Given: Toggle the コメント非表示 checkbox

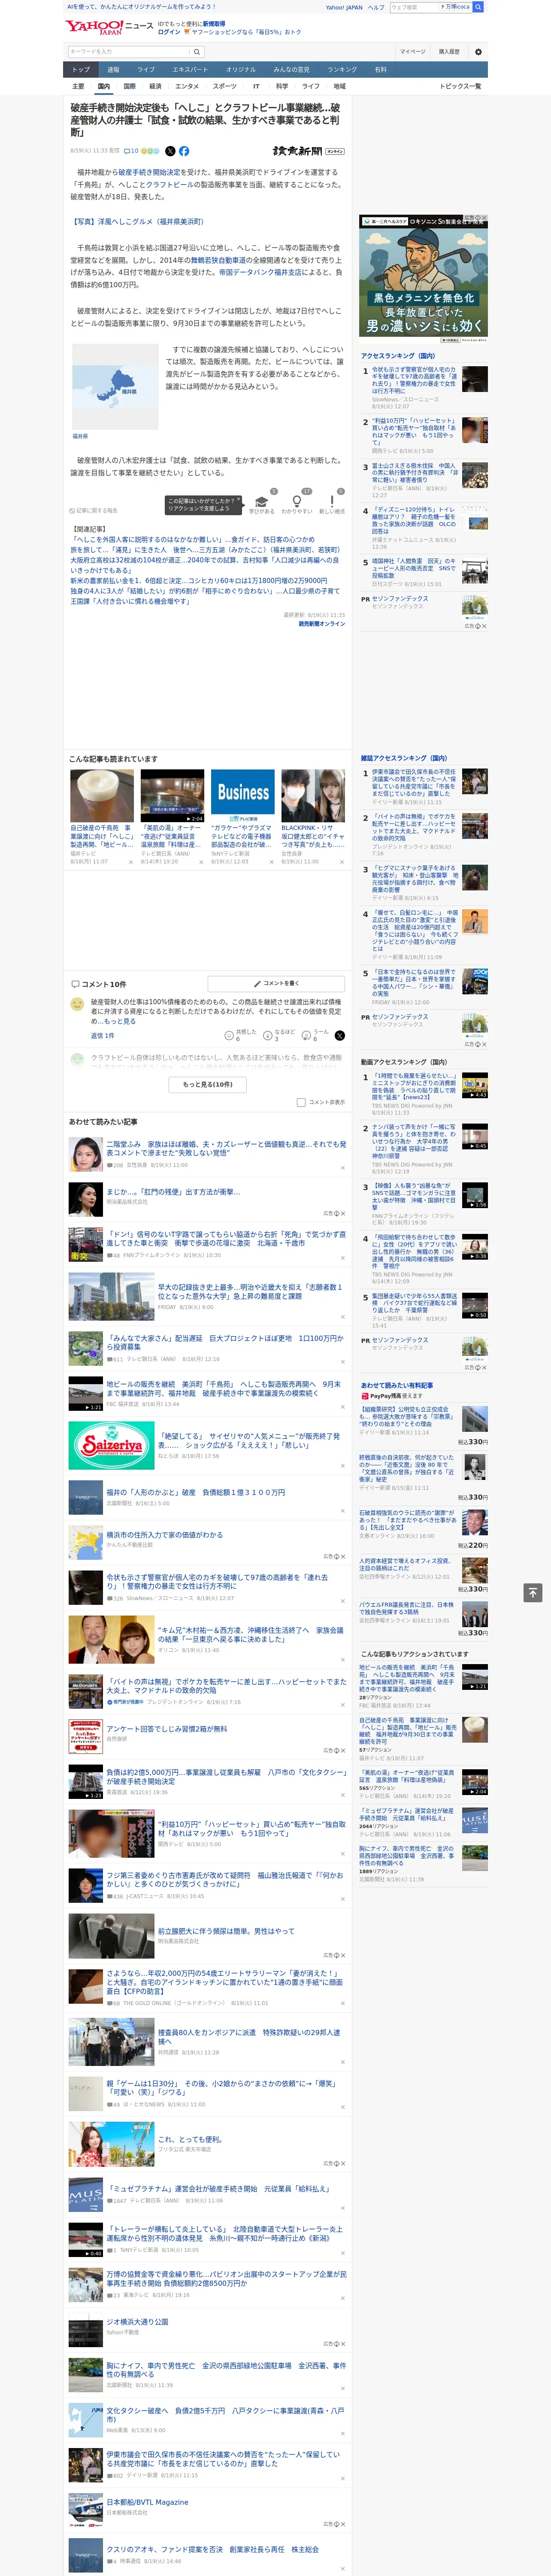Looking at the screenshot, I should tap(301, 1102).
